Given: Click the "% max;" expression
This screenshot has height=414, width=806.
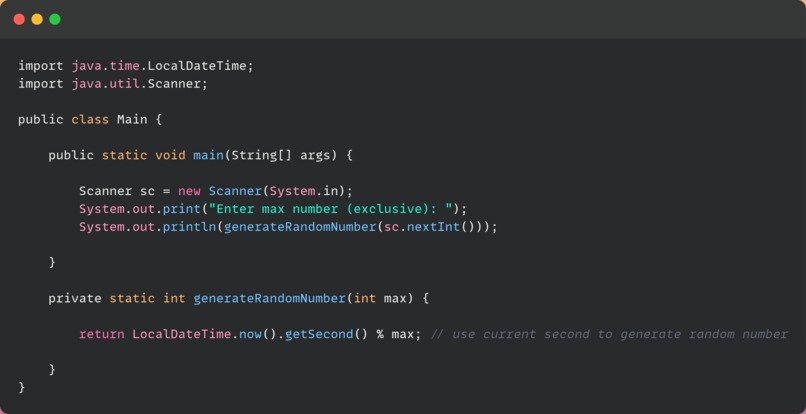Looking at the screenshot, I should pos(399,334).
